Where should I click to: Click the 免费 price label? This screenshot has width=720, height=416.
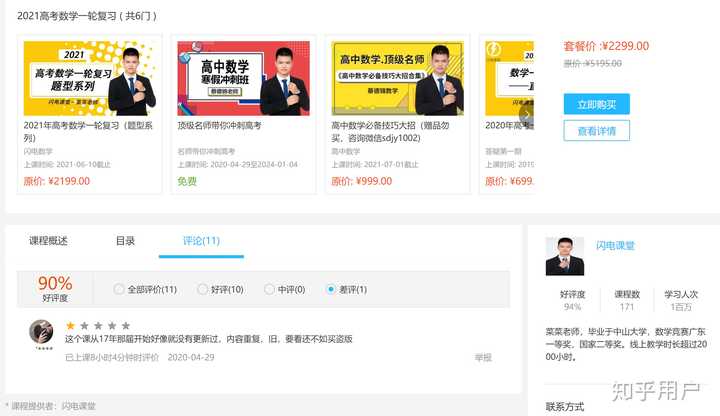tap(187, 181)
